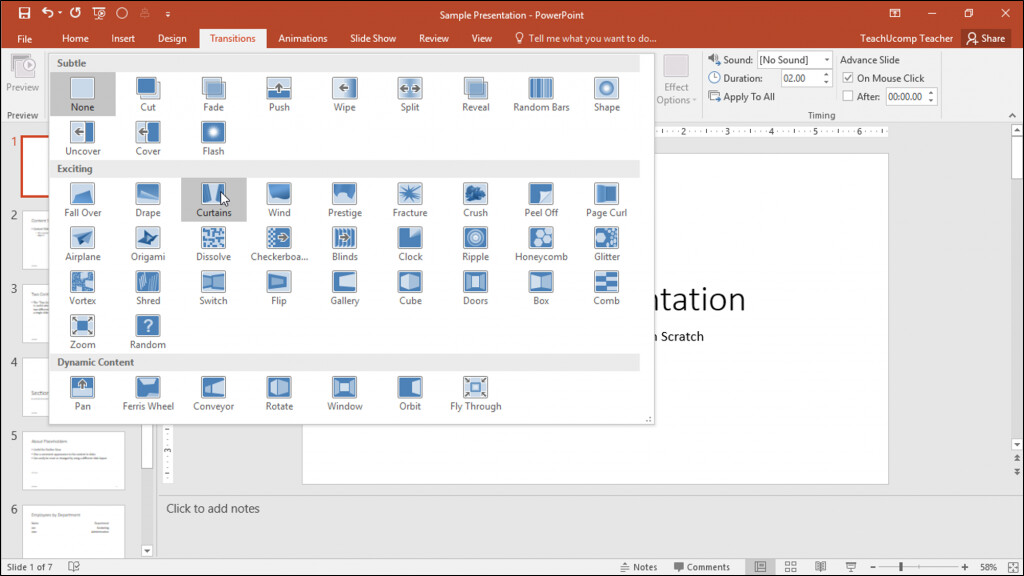
Task: Select the Vortex transition effect
Action: tap(82, 286)
